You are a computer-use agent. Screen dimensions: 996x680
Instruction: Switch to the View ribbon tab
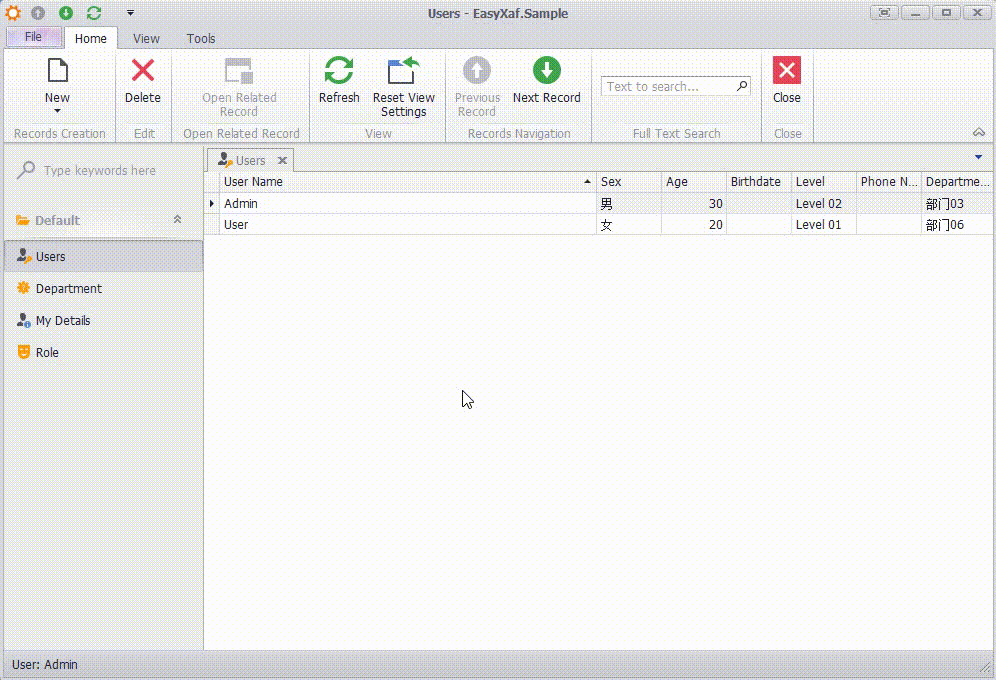pyautogui.click(x=146, y=38)
